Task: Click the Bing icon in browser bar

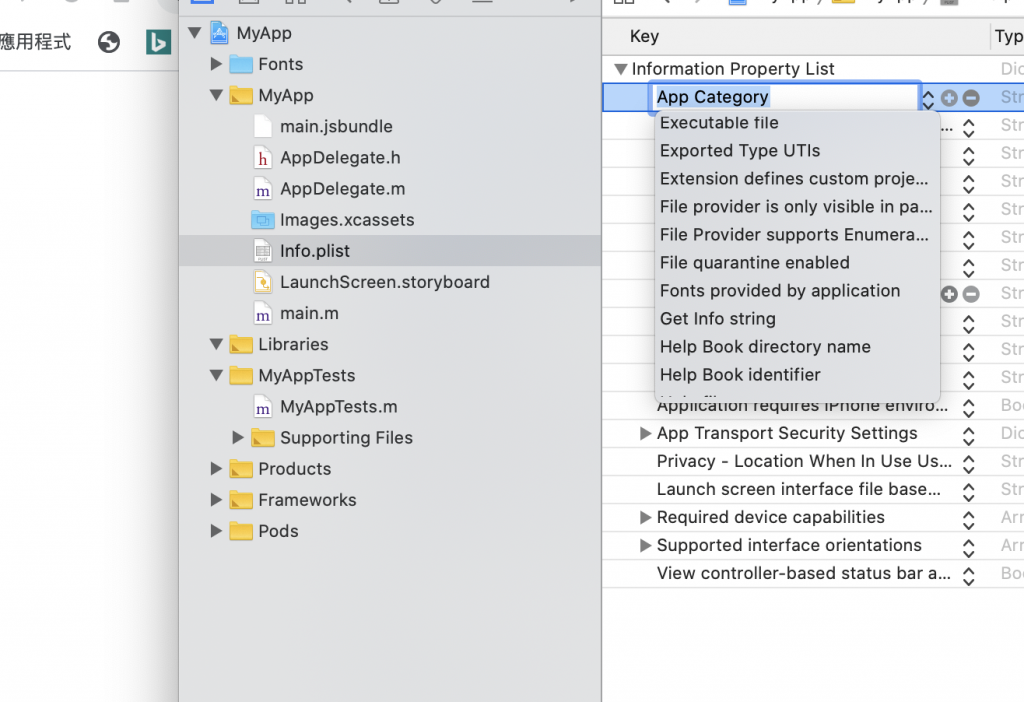Action: 158,42
